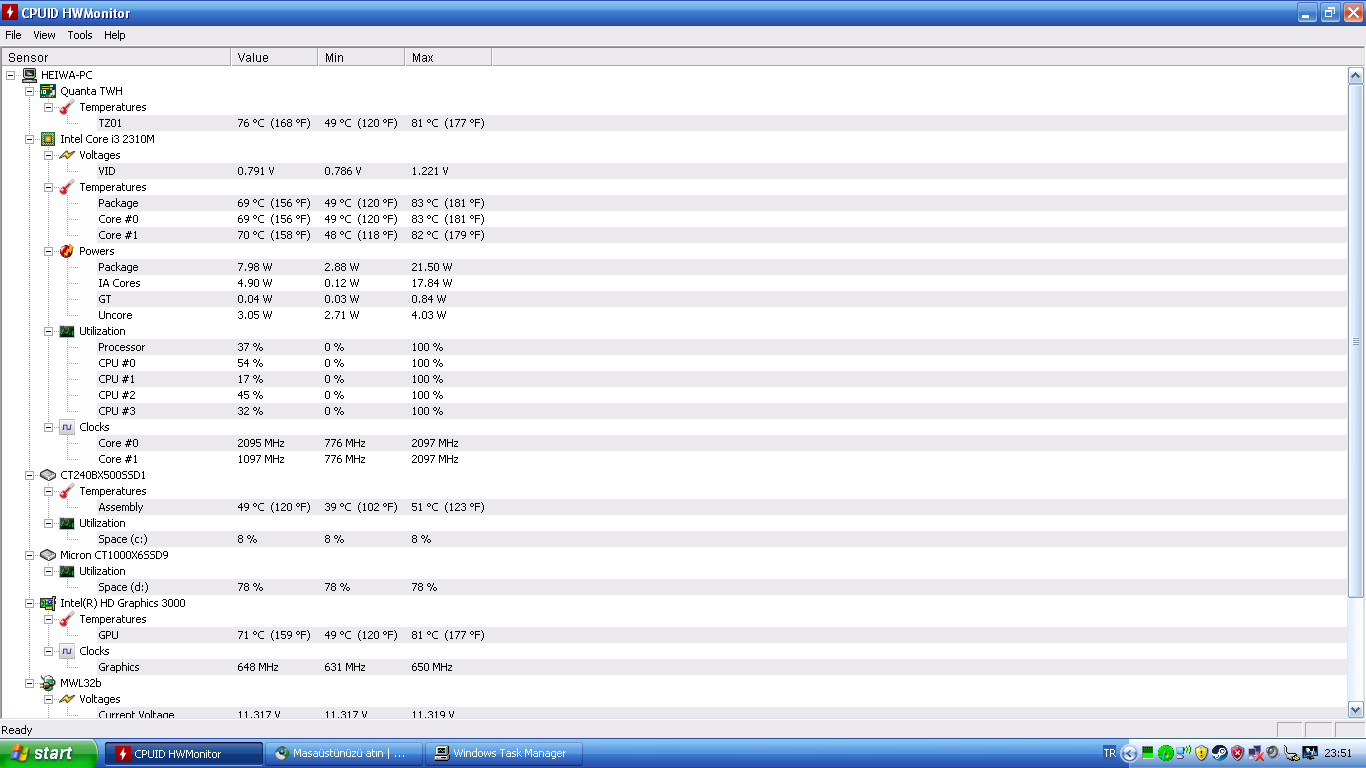
Task: Click the red shield with X tray icon
Action: 1238,753
